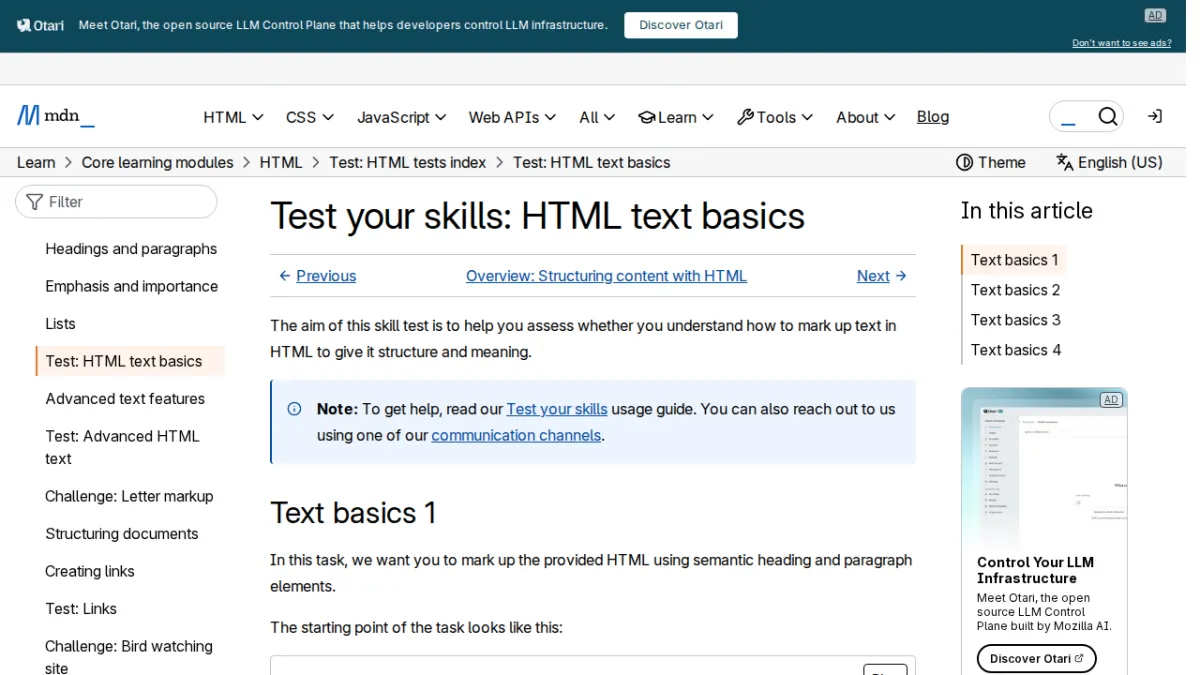1200x675 pixels.
Task: Go to Core learning modules breadcrumb
Action: pos(157,162)
